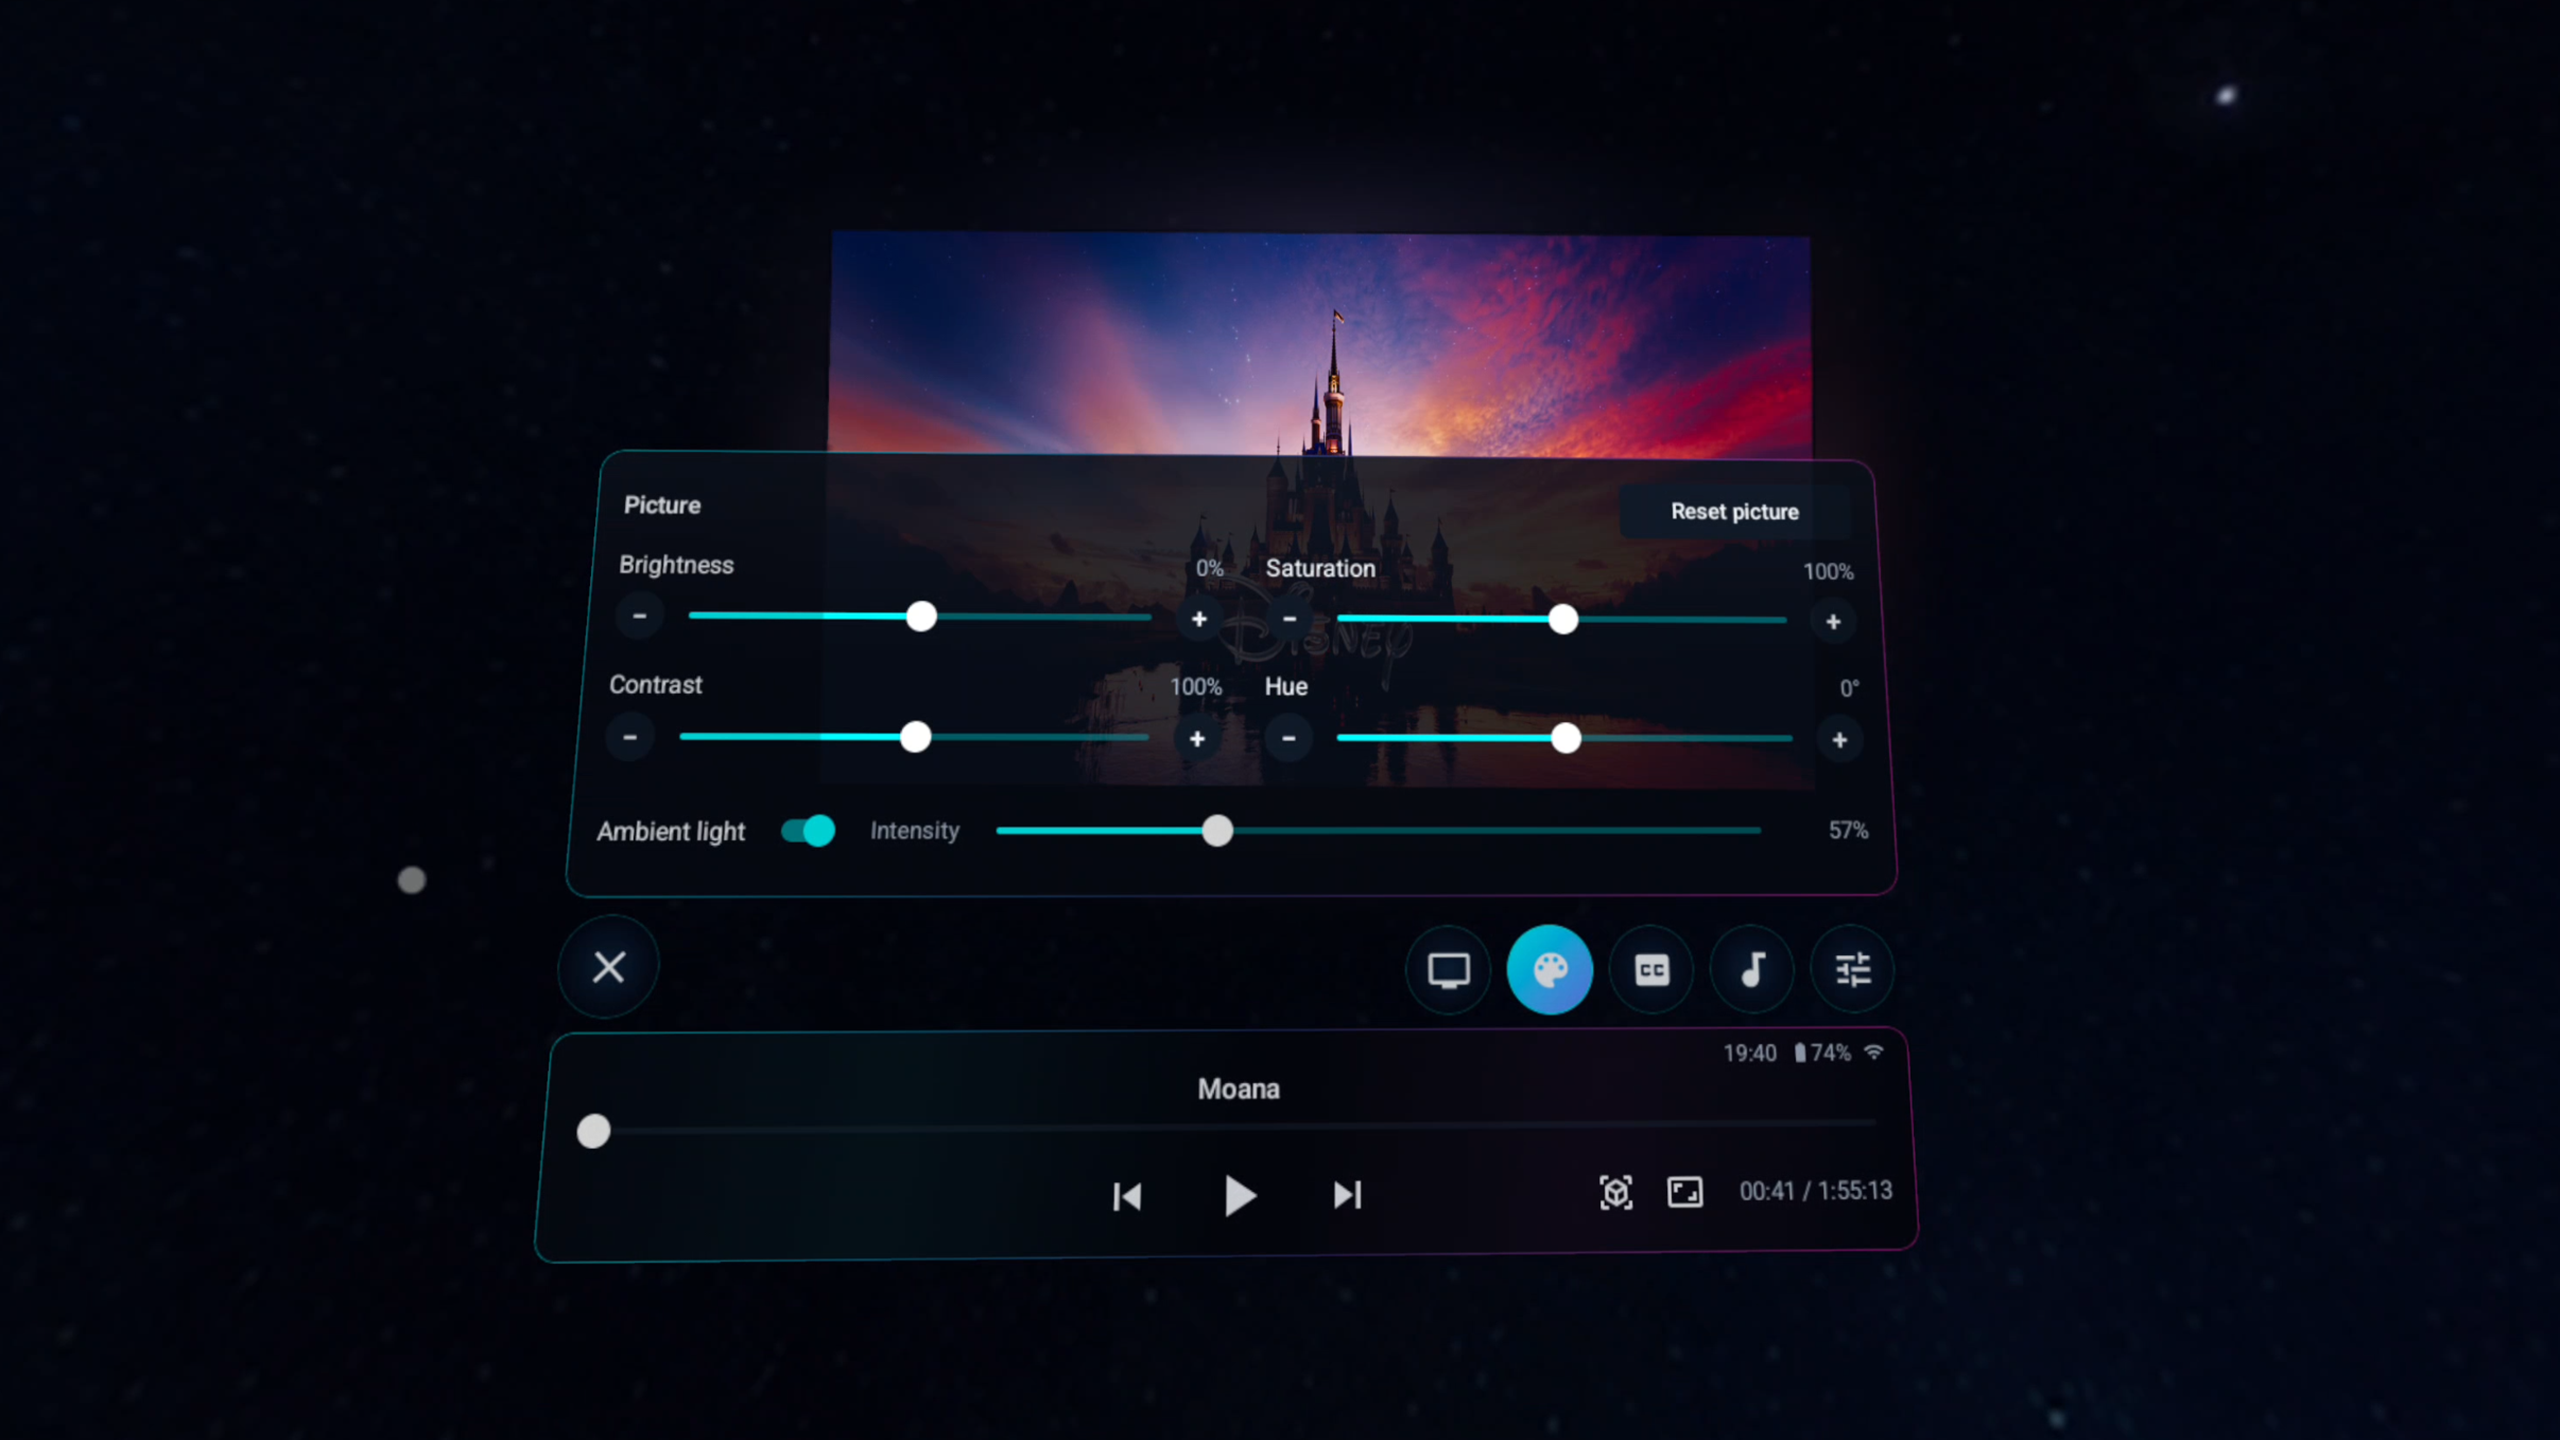Viewport: 2560px width, 1440px height.
Task: Click the Brightness slider handle
Action: coord(921,616)
